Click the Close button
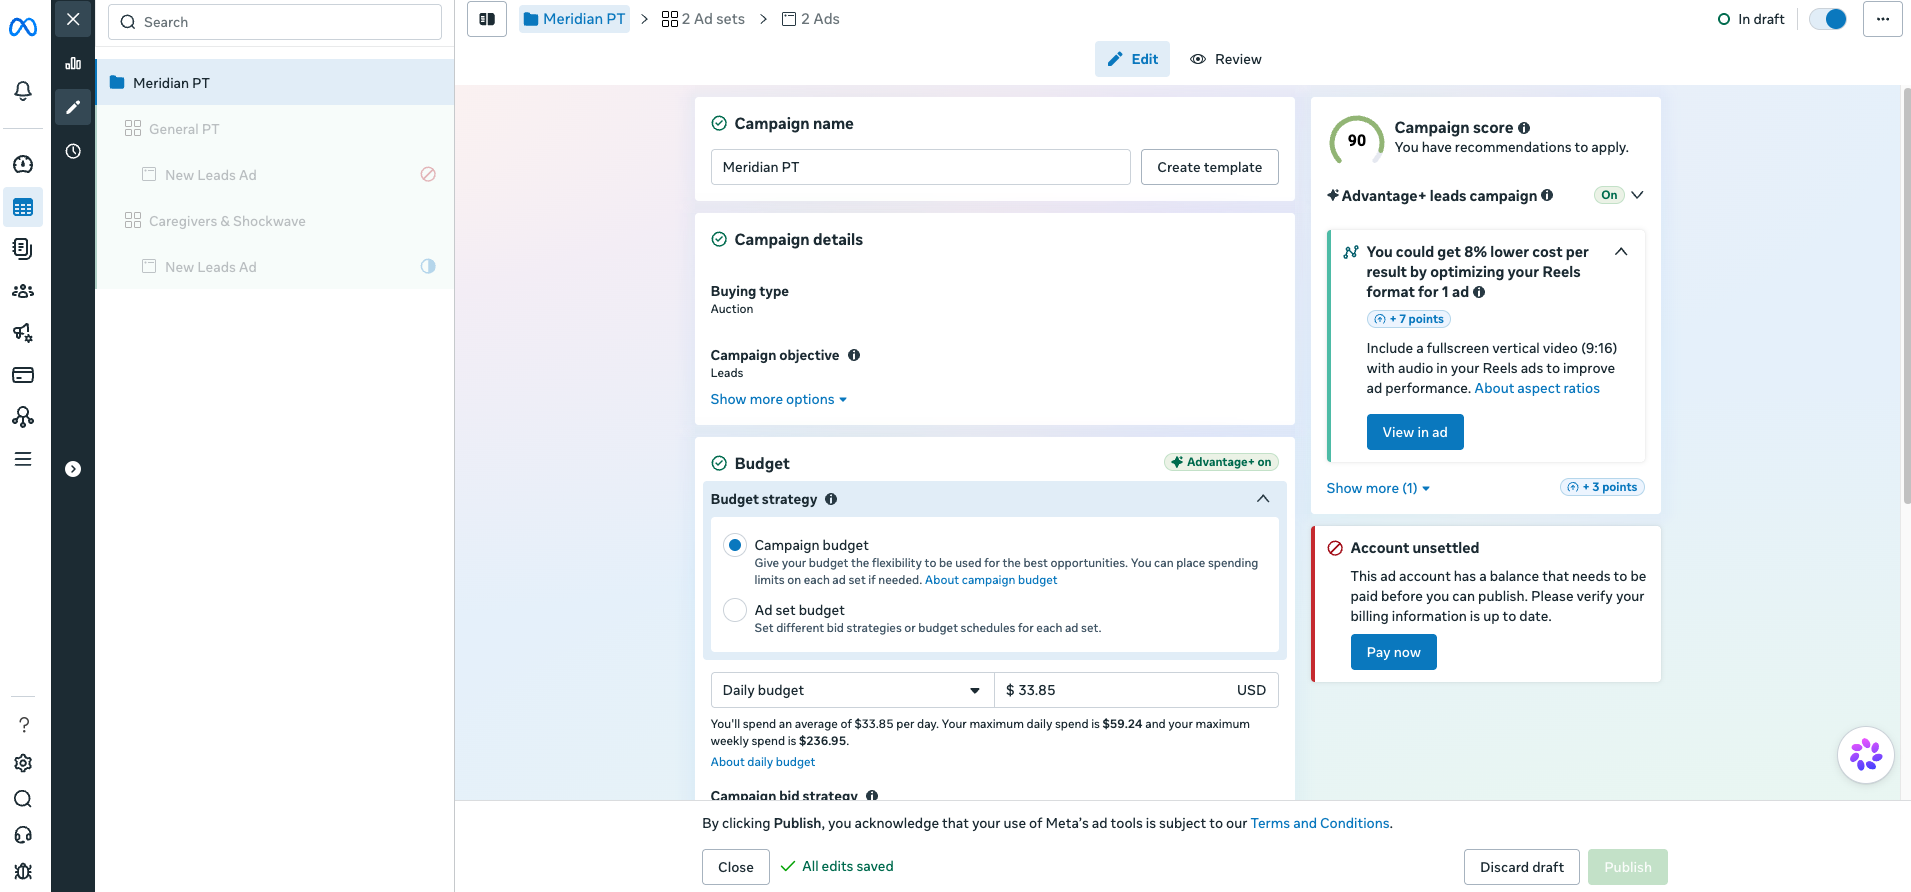The image size is (1911, 892). pos(735,867)
